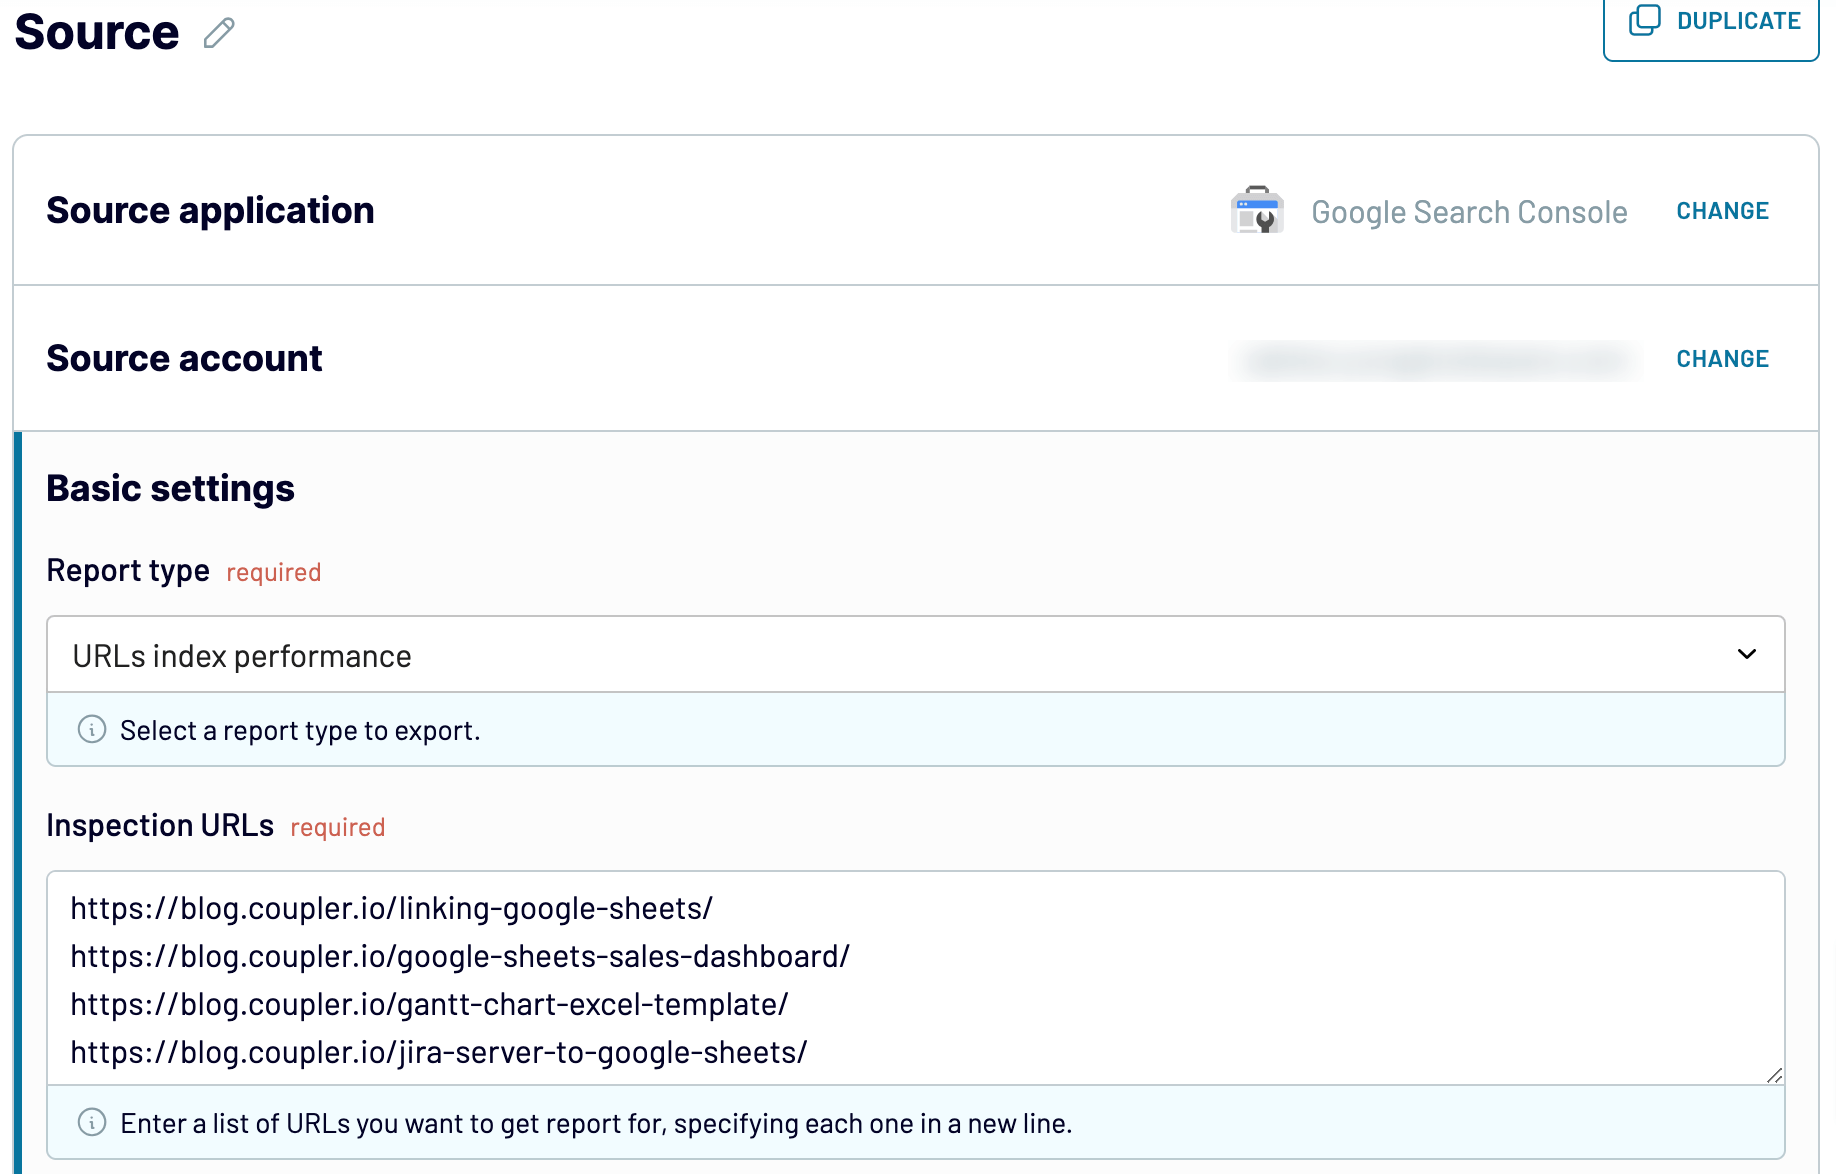Viewport: 1836px width, 1174px height.
Task: Click the blurred source account email
Action: pyautogui.click(x=1436, y=360)
